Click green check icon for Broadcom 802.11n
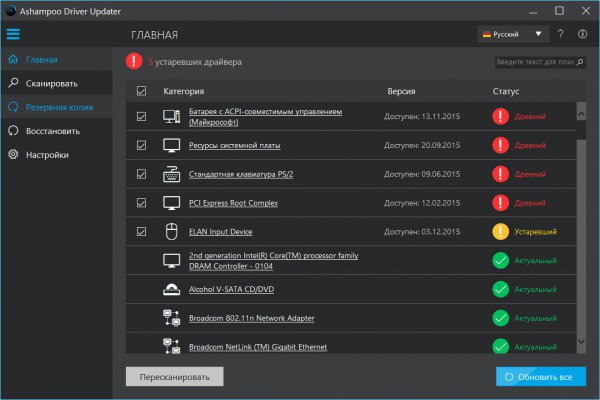This screenshot has height=400, width=600. pyautogui.click(x=501, y=318)
